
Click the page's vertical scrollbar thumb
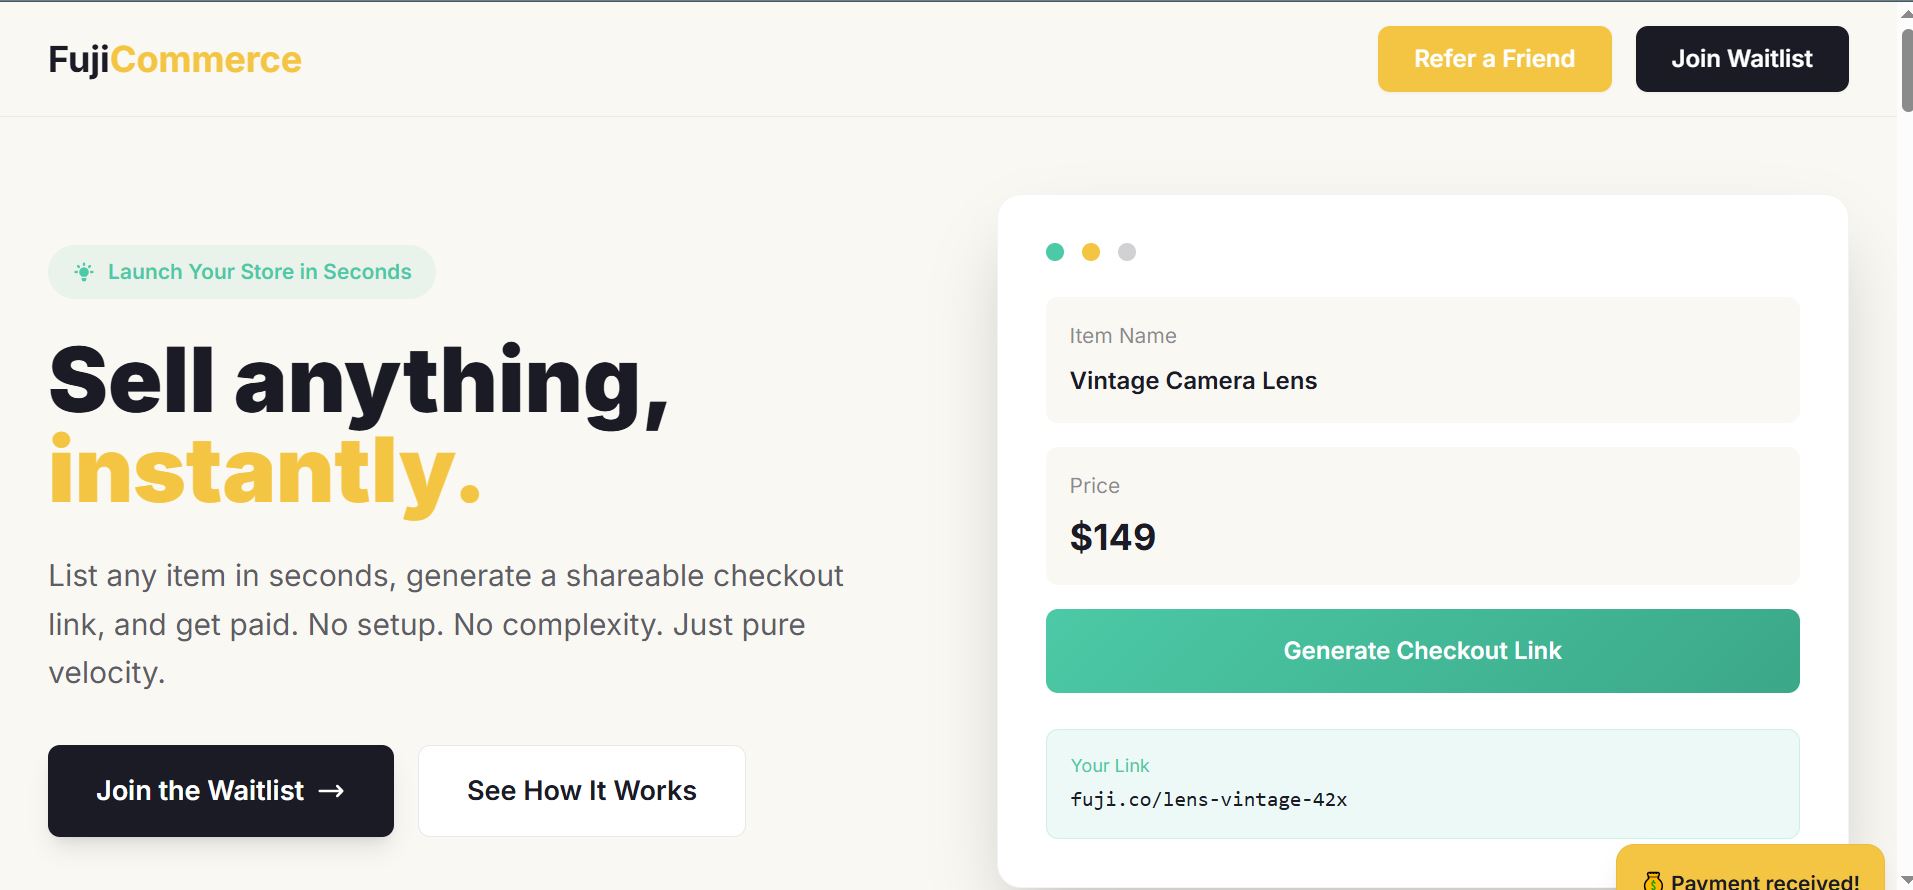[1906, 70]
